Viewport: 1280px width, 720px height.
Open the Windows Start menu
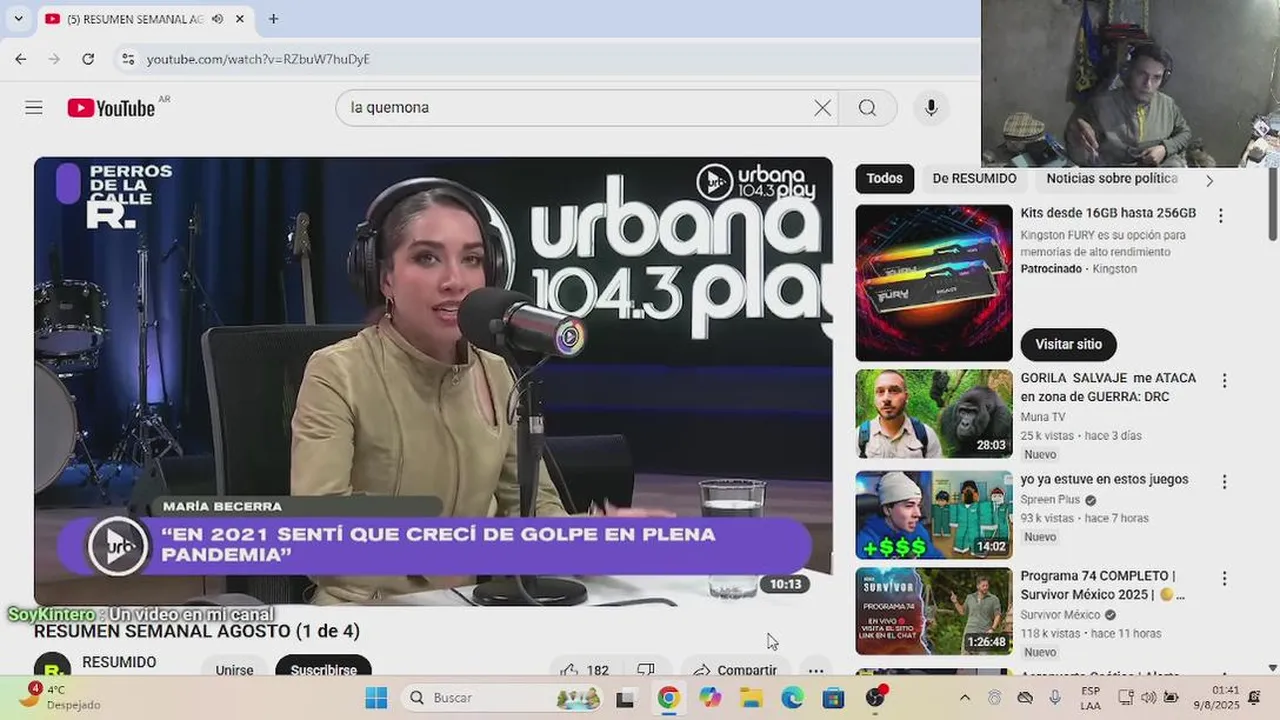tap(376, 698)
